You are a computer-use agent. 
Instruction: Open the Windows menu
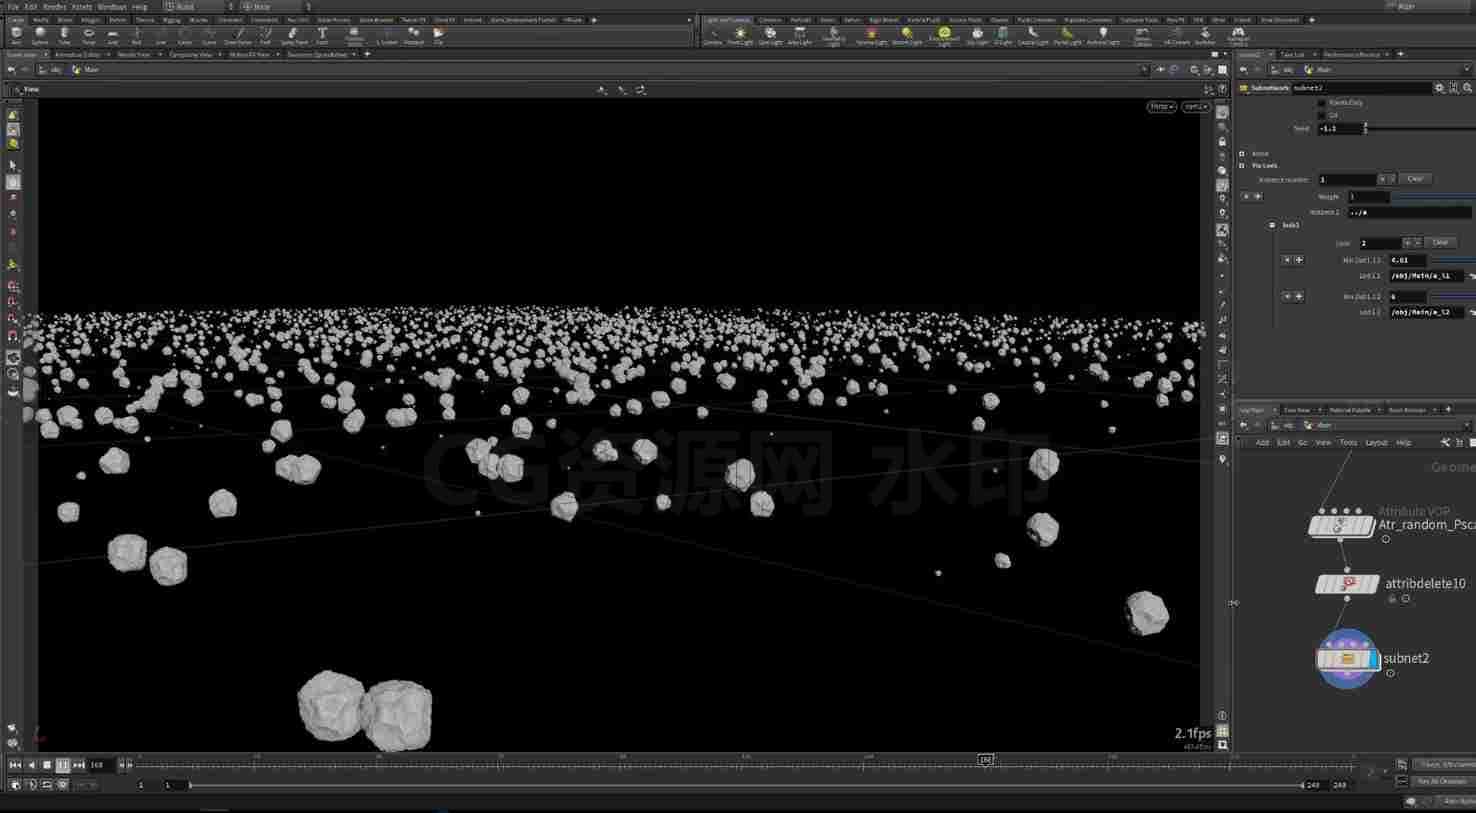111,6
